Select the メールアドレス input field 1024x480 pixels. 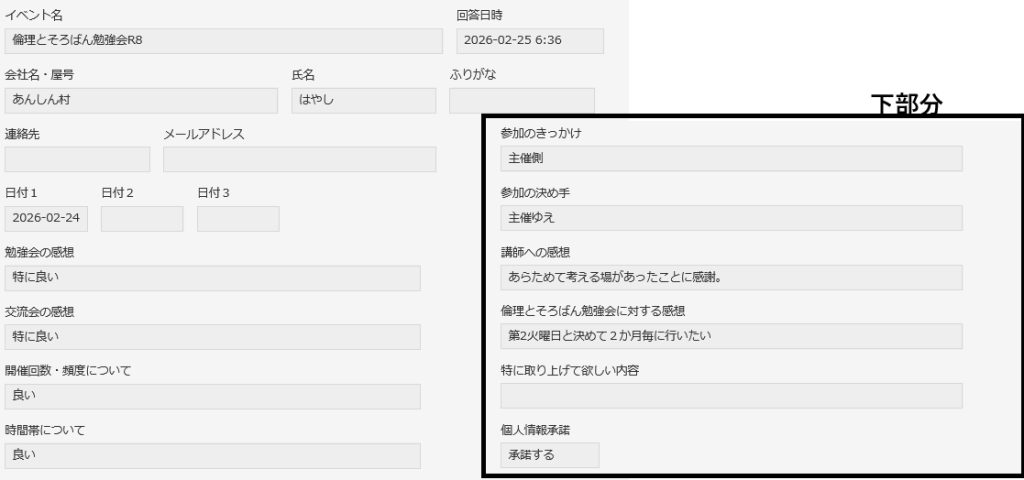(299, 159)
